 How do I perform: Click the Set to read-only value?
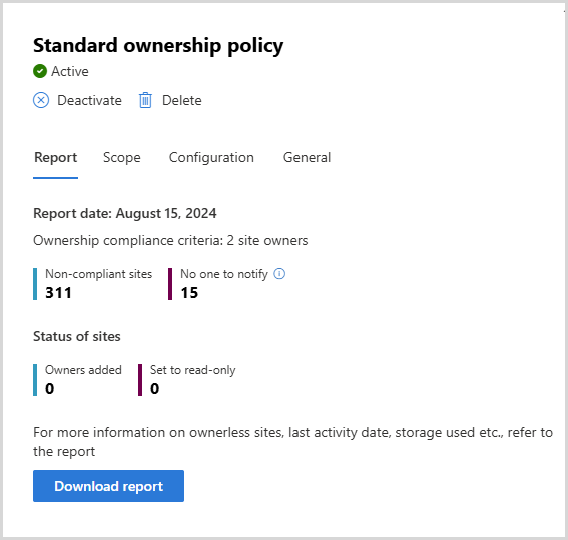tap(155, 389)
